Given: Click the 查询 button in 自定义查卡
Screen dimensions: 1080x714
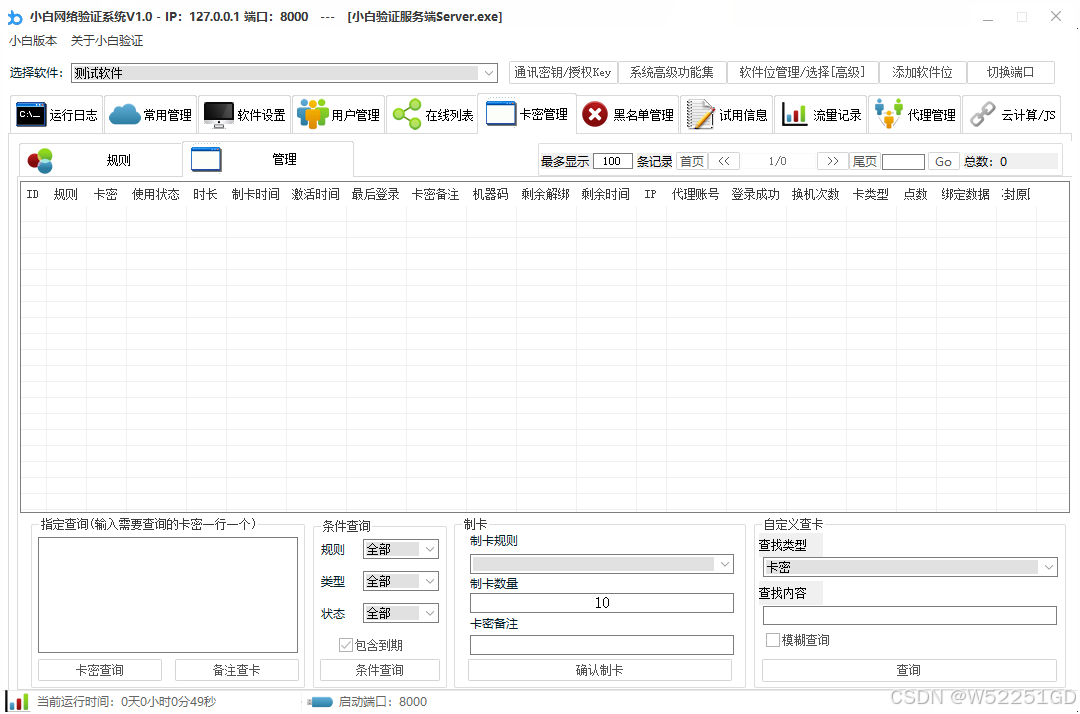Looking at the screenshot, I should (908, 670).
